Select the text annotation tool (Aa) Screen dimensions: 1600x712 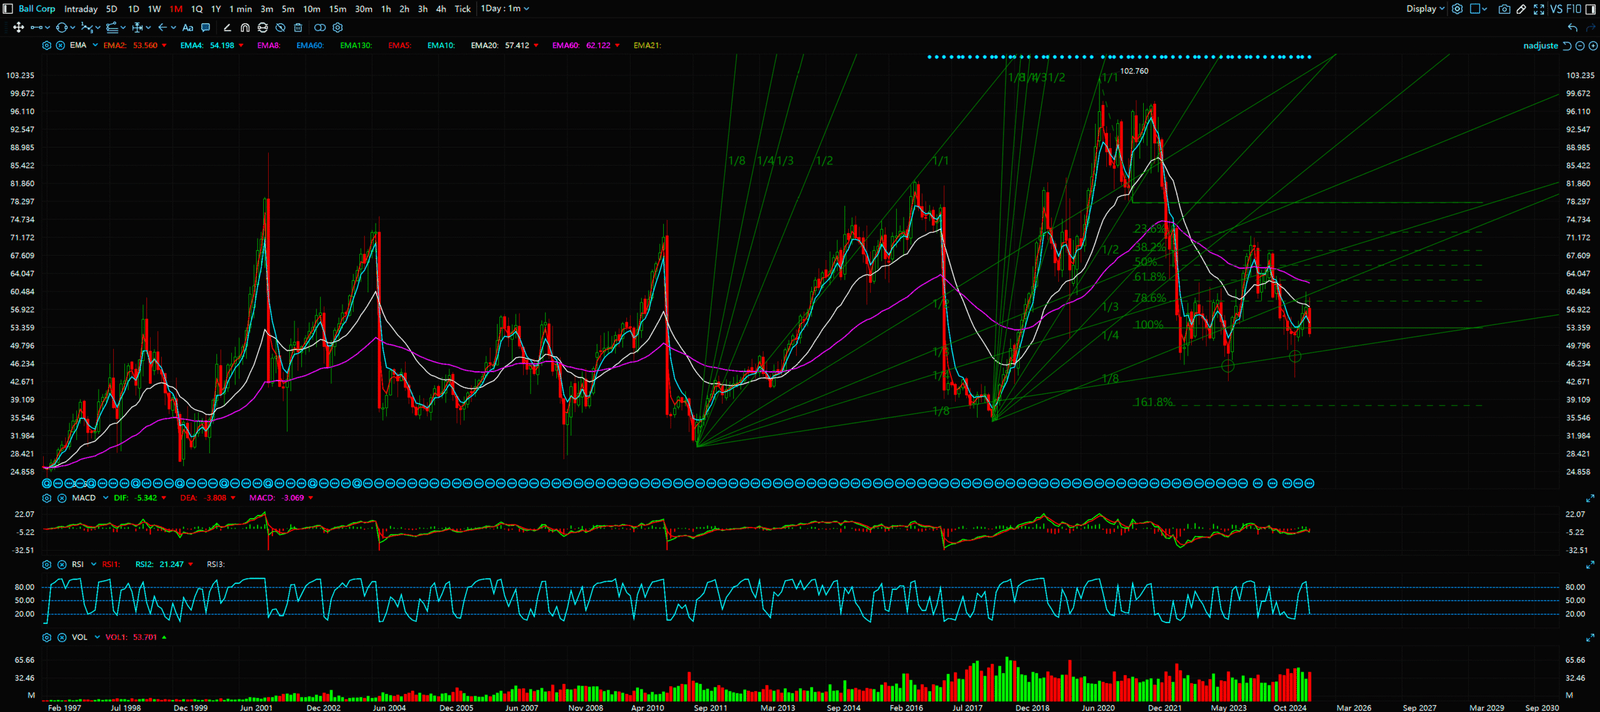click(x=187, y=28)
